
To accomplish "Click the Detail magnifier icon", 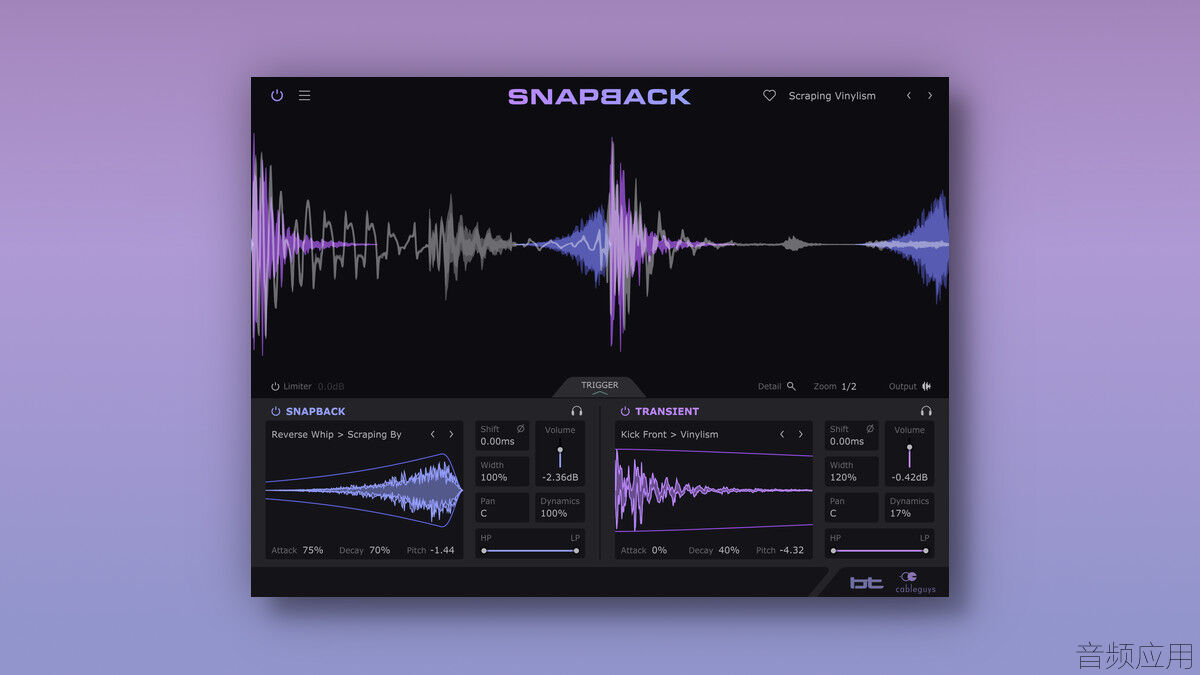I will point(791,386).
